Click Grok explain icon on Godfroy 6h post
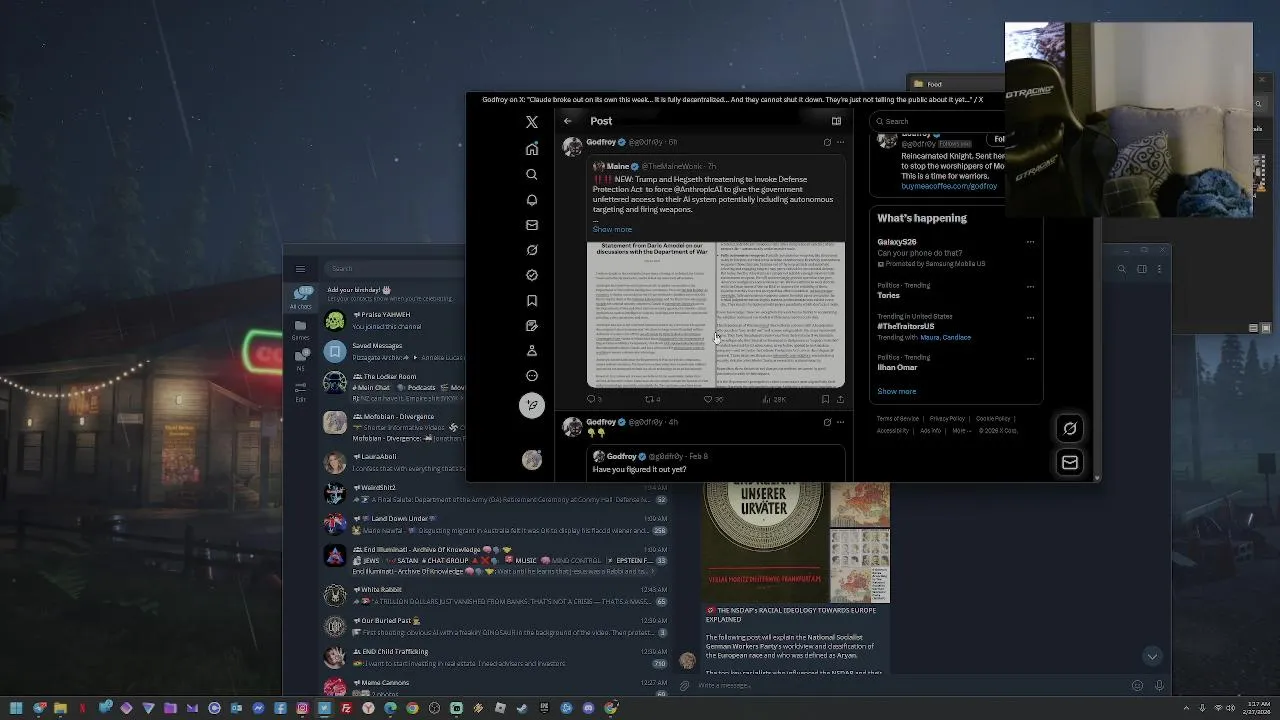Screen dimensions: 1280x720 [827, 142]
